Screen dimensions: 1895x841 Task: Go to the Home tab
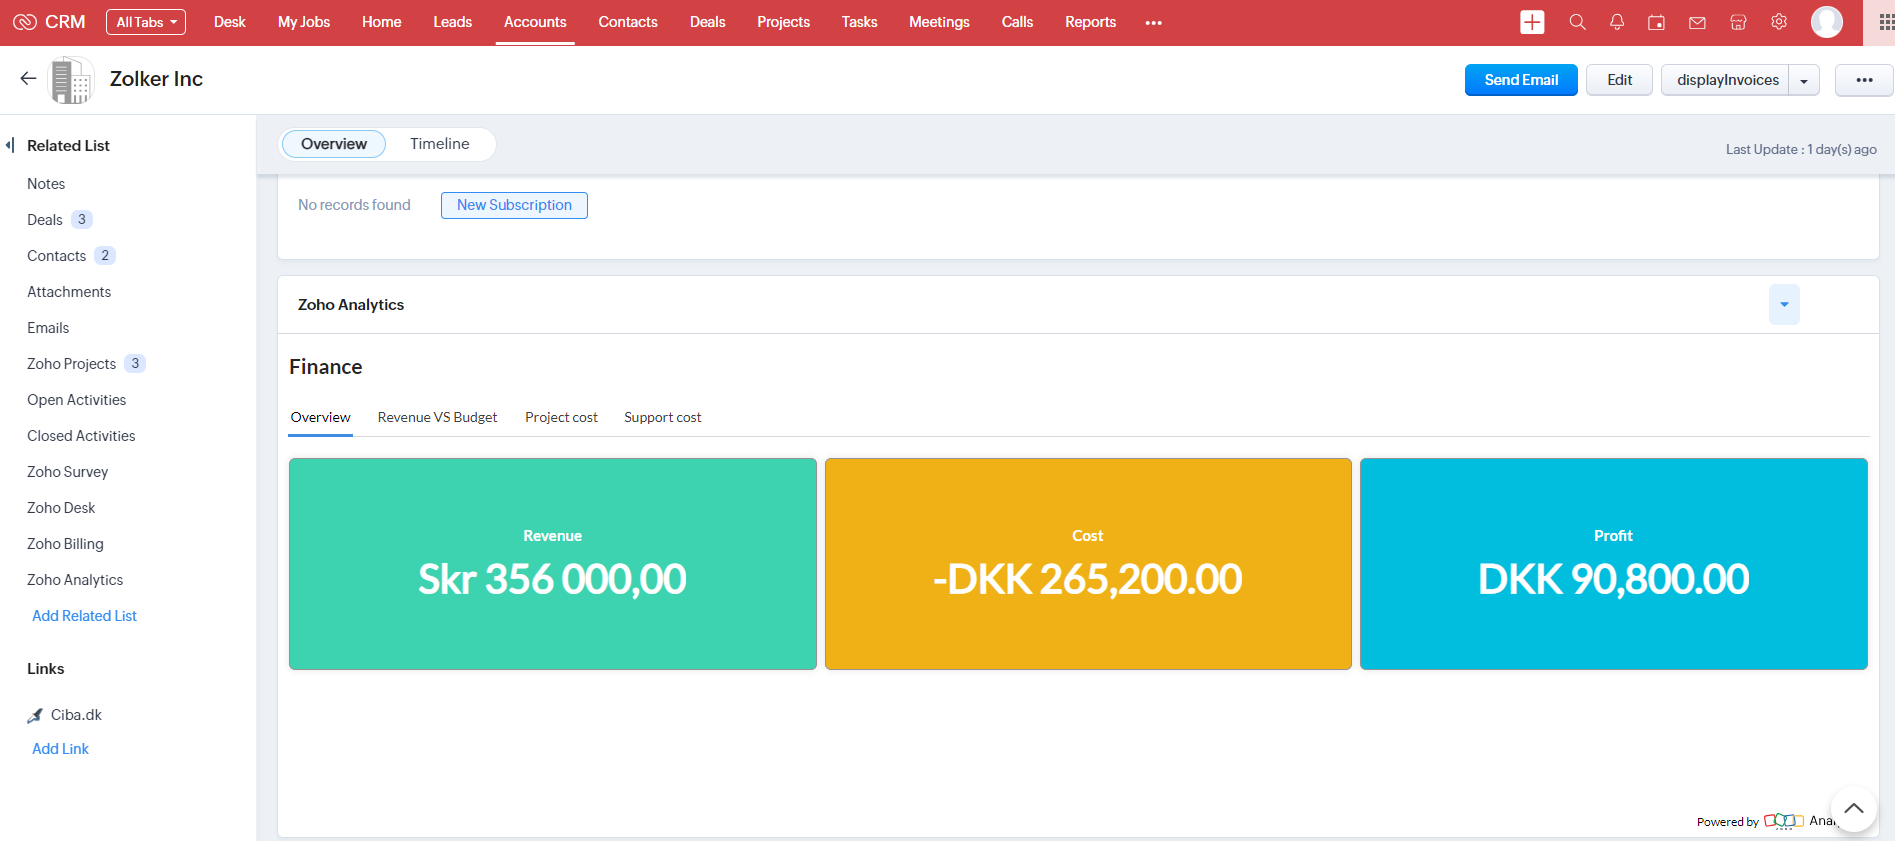tap(382, 22)
